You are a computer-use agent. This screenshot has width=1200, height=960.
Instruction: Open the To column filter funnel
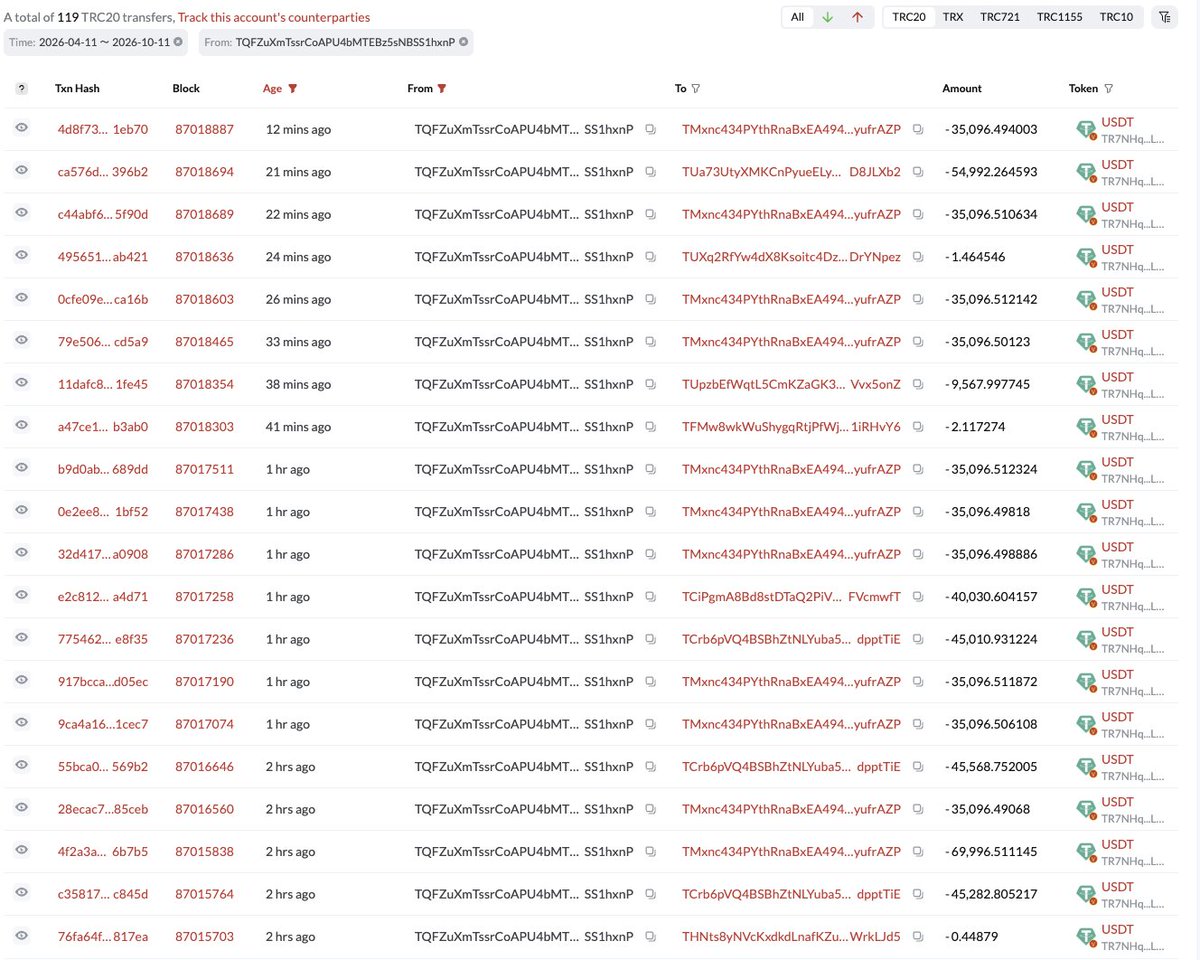[695, 88]
